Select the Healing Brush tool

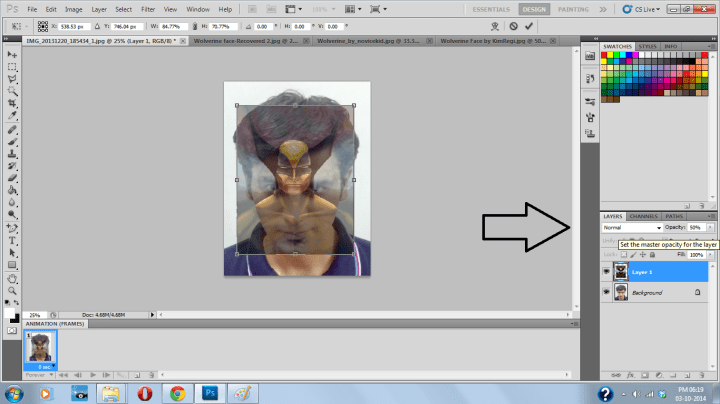pyautogui.click(x=12, y=130)
